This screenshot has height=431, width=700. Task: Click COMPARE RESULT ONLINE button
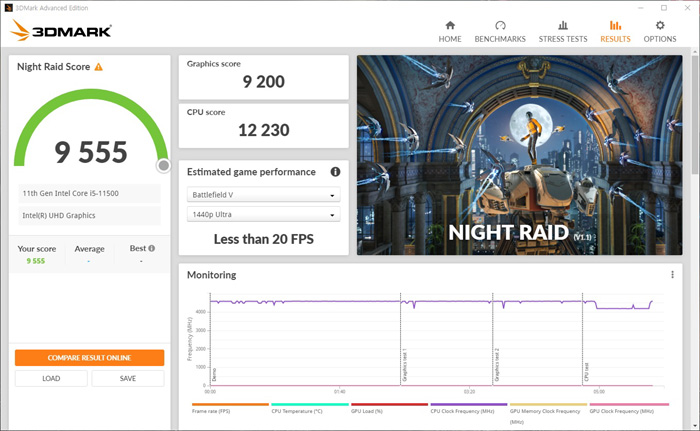coord(89,358)
